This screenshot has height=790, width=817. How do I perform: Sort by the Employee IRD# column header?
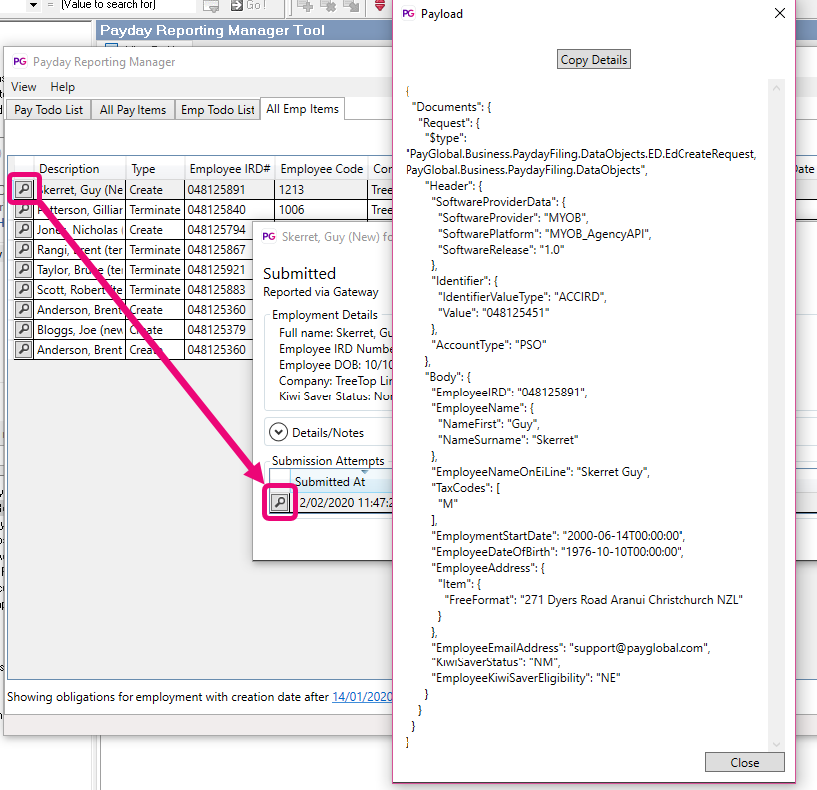click(229, 169)
